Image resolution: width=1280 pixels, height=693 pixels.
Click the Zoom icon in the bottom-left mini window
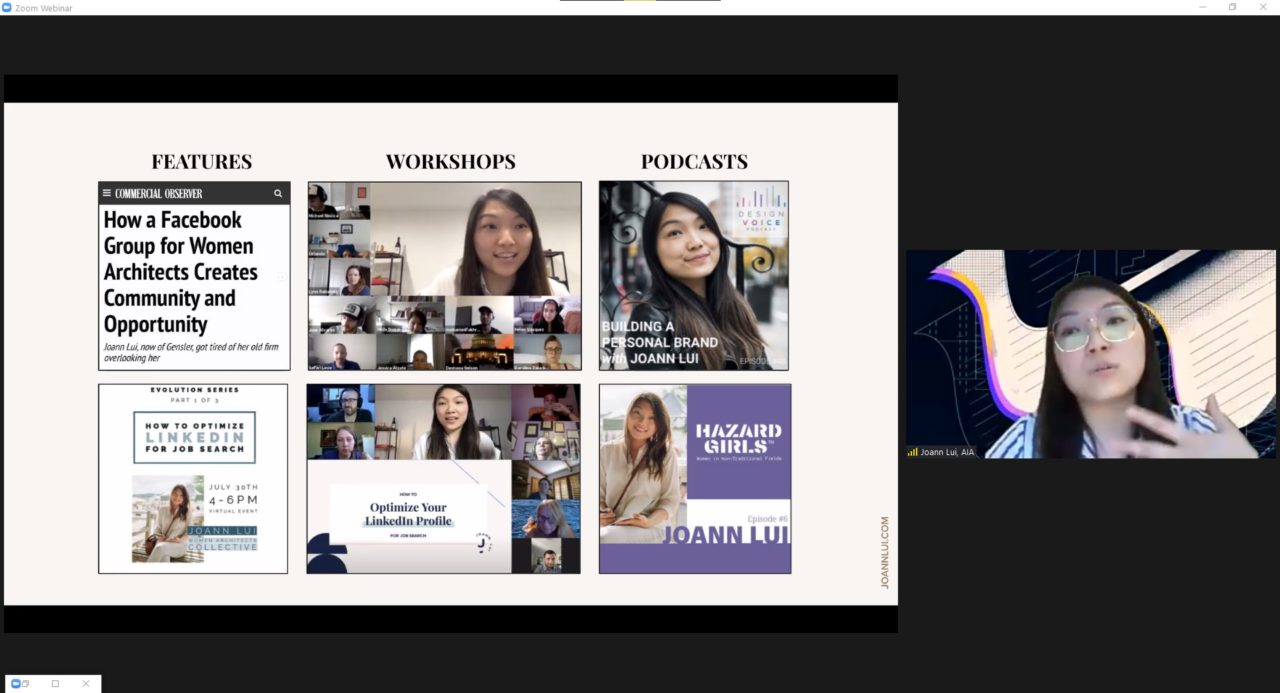15,684
